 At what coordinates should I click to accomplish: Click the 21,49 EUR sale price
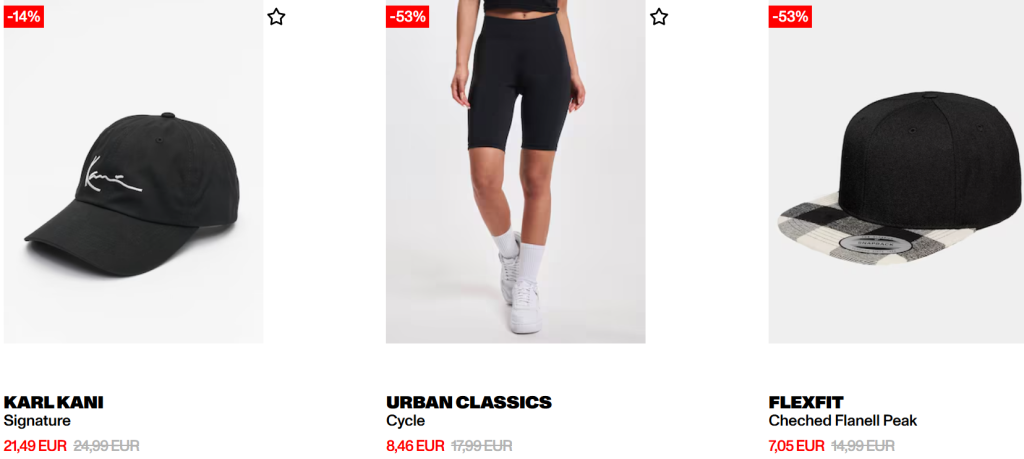coord(35,446)
